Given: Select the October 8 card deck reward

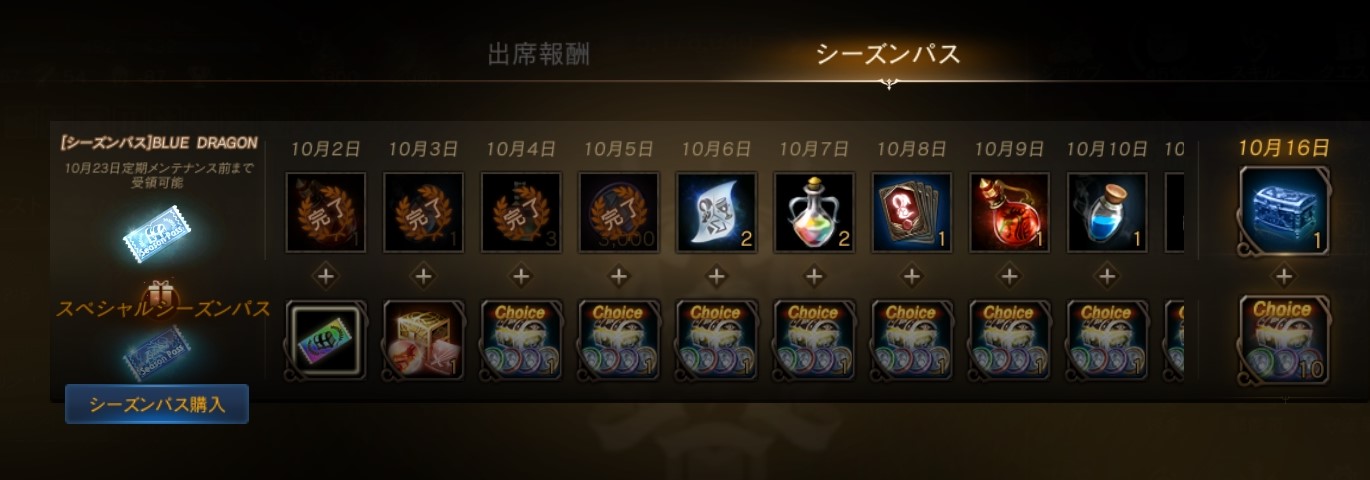Looking at the screenshot, I should [912, 212].
